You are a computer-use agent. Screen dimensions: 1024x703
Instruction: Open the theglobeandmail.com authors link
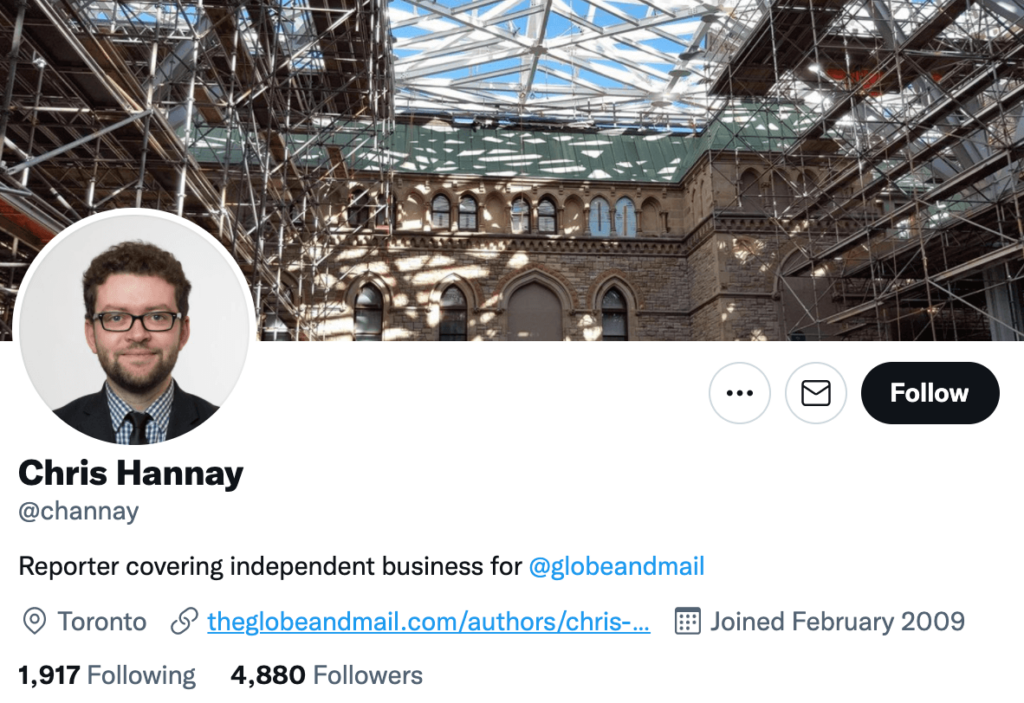[x=429, y=622]
